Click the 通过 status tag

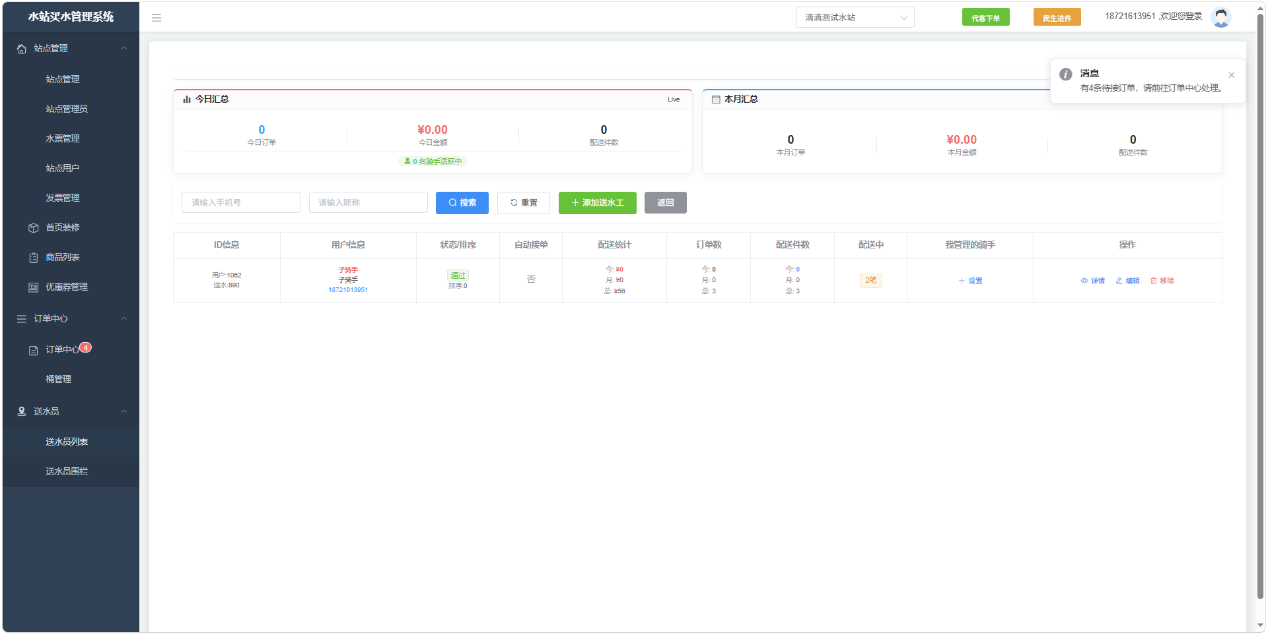click(x=458, y=275)
